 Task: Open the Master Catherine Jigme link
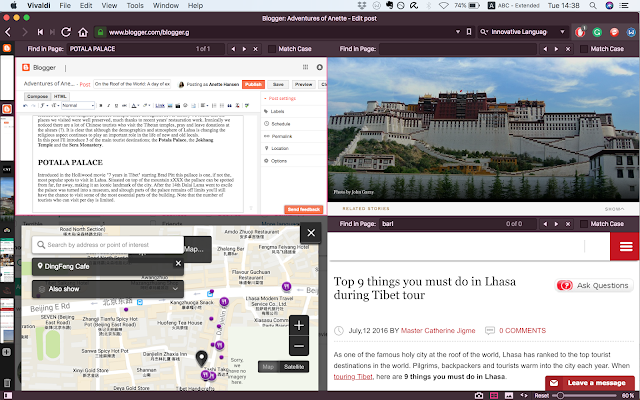coord(438,331)
